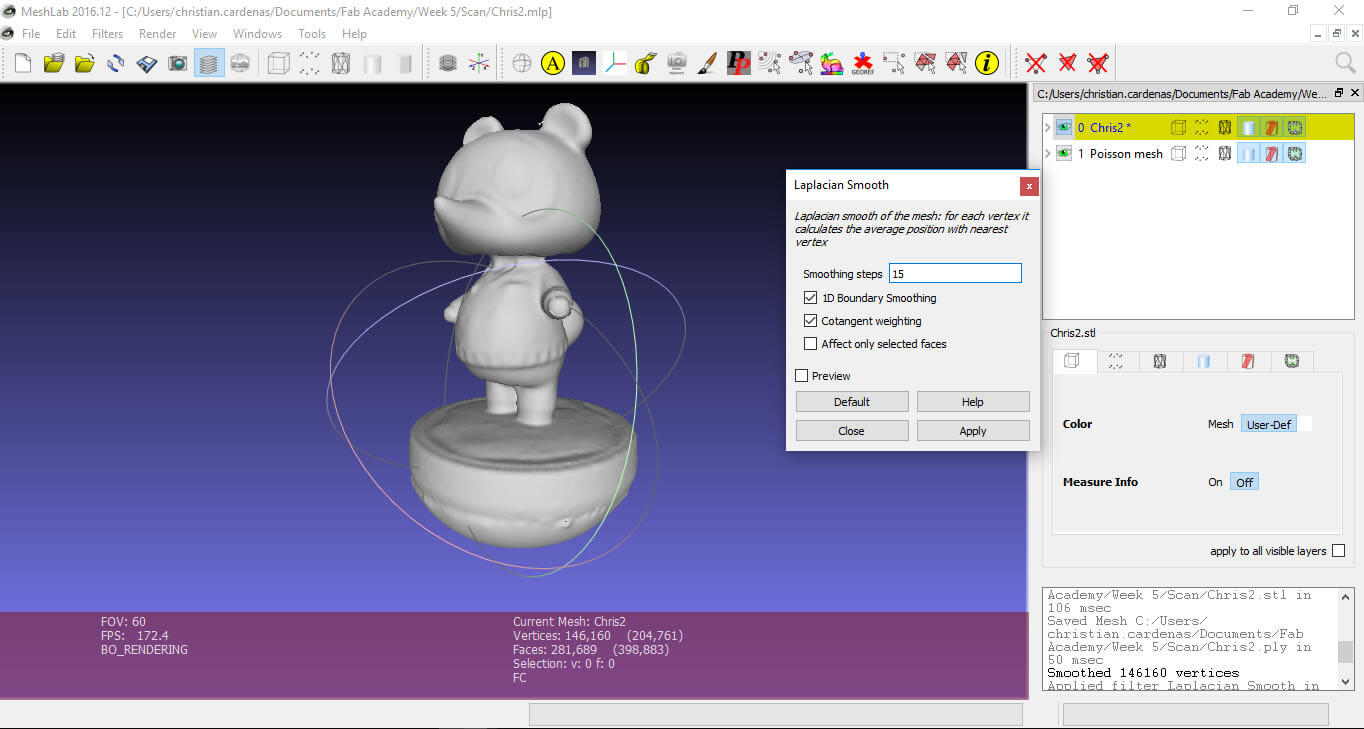
Task: Show mesh info with yellow i icon
Action: tap(987, 64)
